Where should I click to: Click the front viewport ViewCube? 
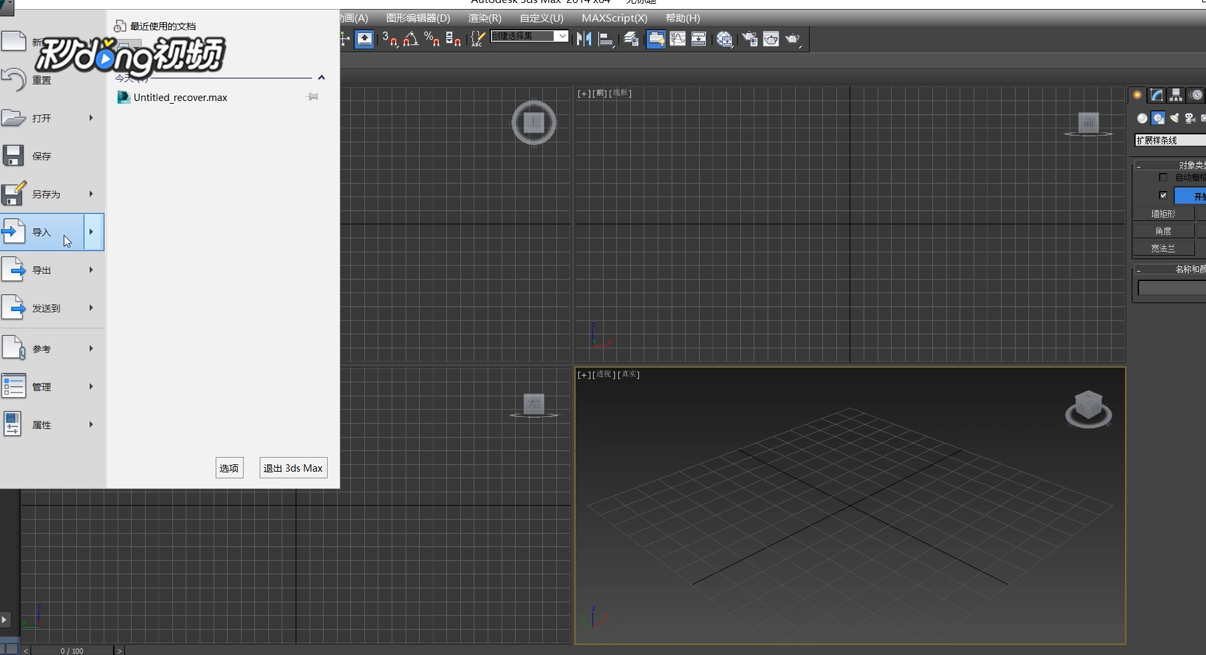coord(1088,123)
